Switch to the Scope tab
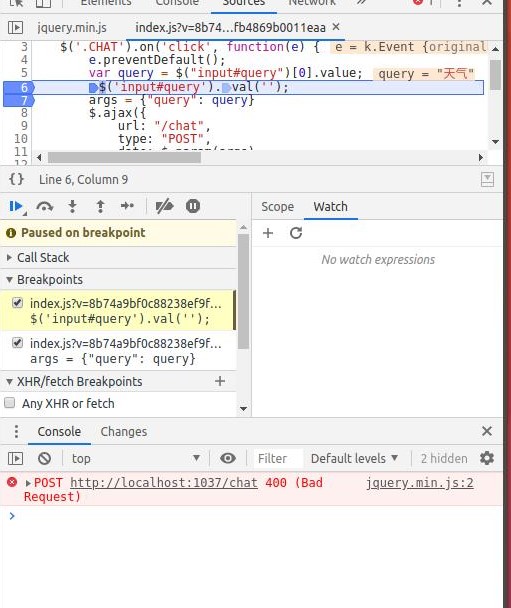 tap(278, 207)
